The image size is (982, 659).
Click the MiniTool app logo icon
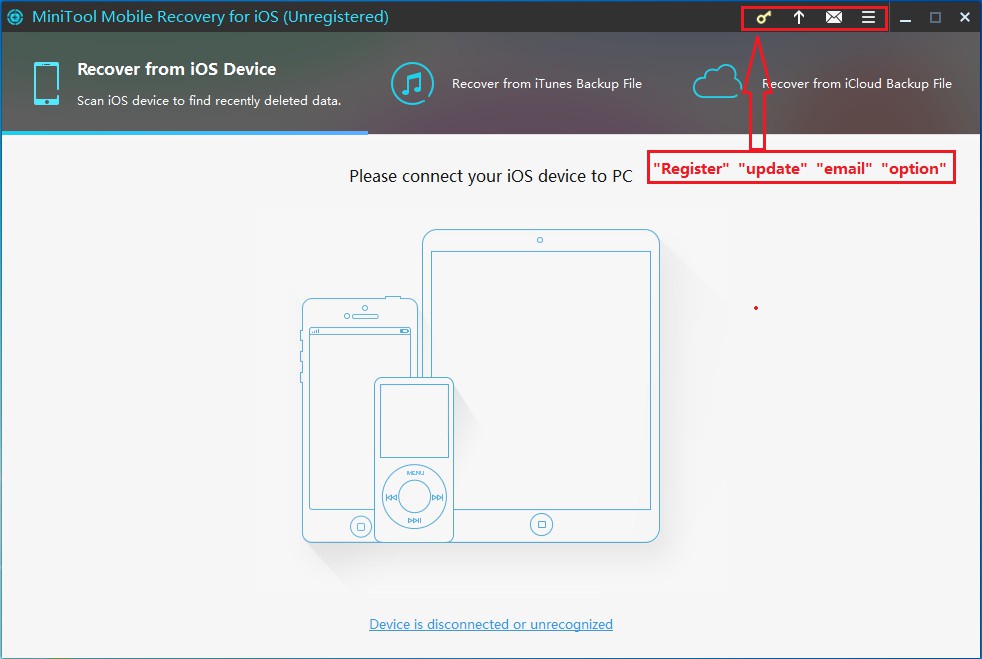coord(14,17)
